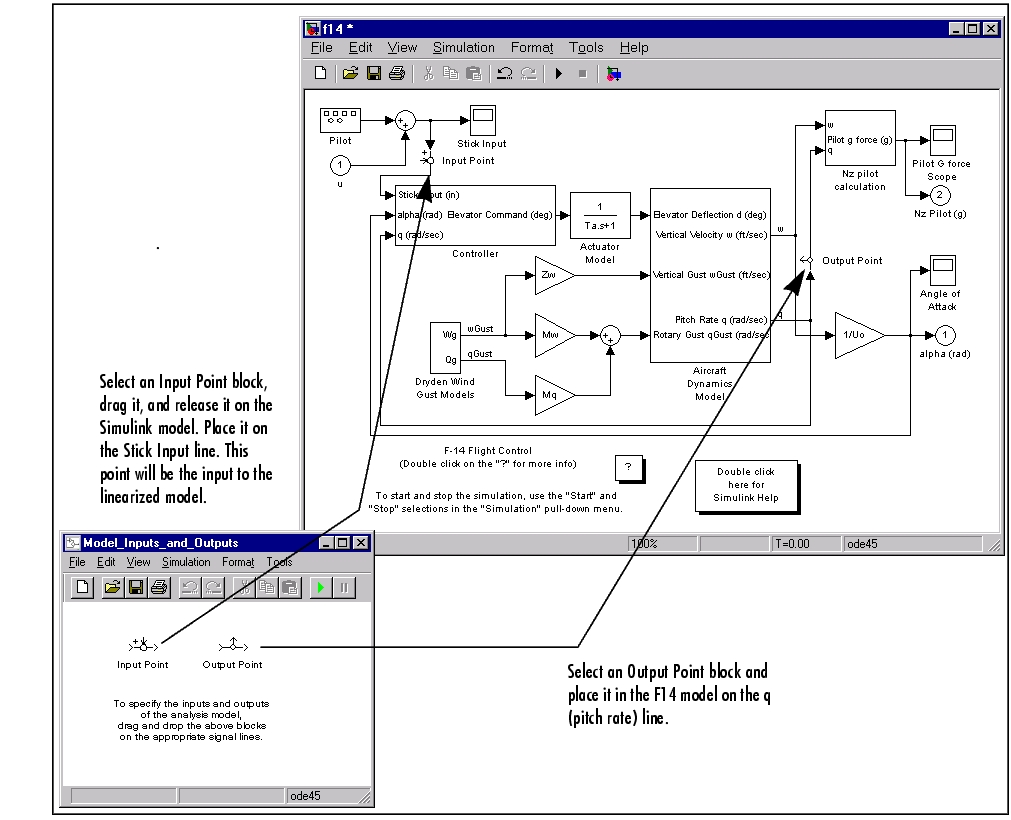Select the Mq gain block
The height and width of the screenshot is (820, 1011).
[555, 395]
